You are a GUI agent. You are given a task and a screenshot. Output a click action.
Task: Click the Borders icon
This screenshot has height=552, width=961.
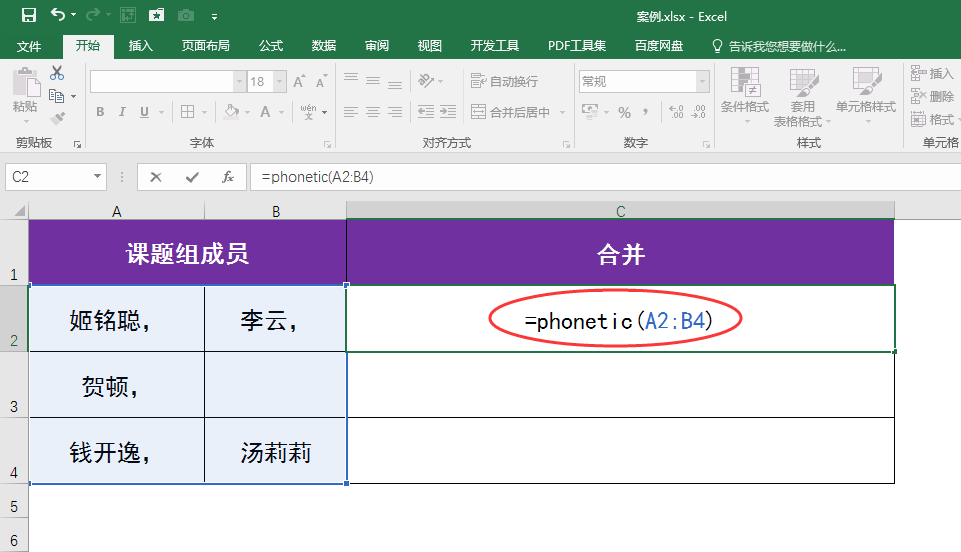coord(188,112)
